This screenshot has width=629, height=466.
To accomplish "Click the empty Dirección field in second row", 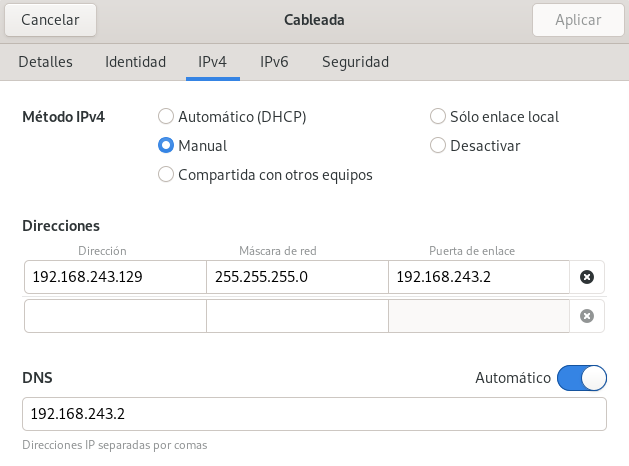I will [x=115, y=316].
